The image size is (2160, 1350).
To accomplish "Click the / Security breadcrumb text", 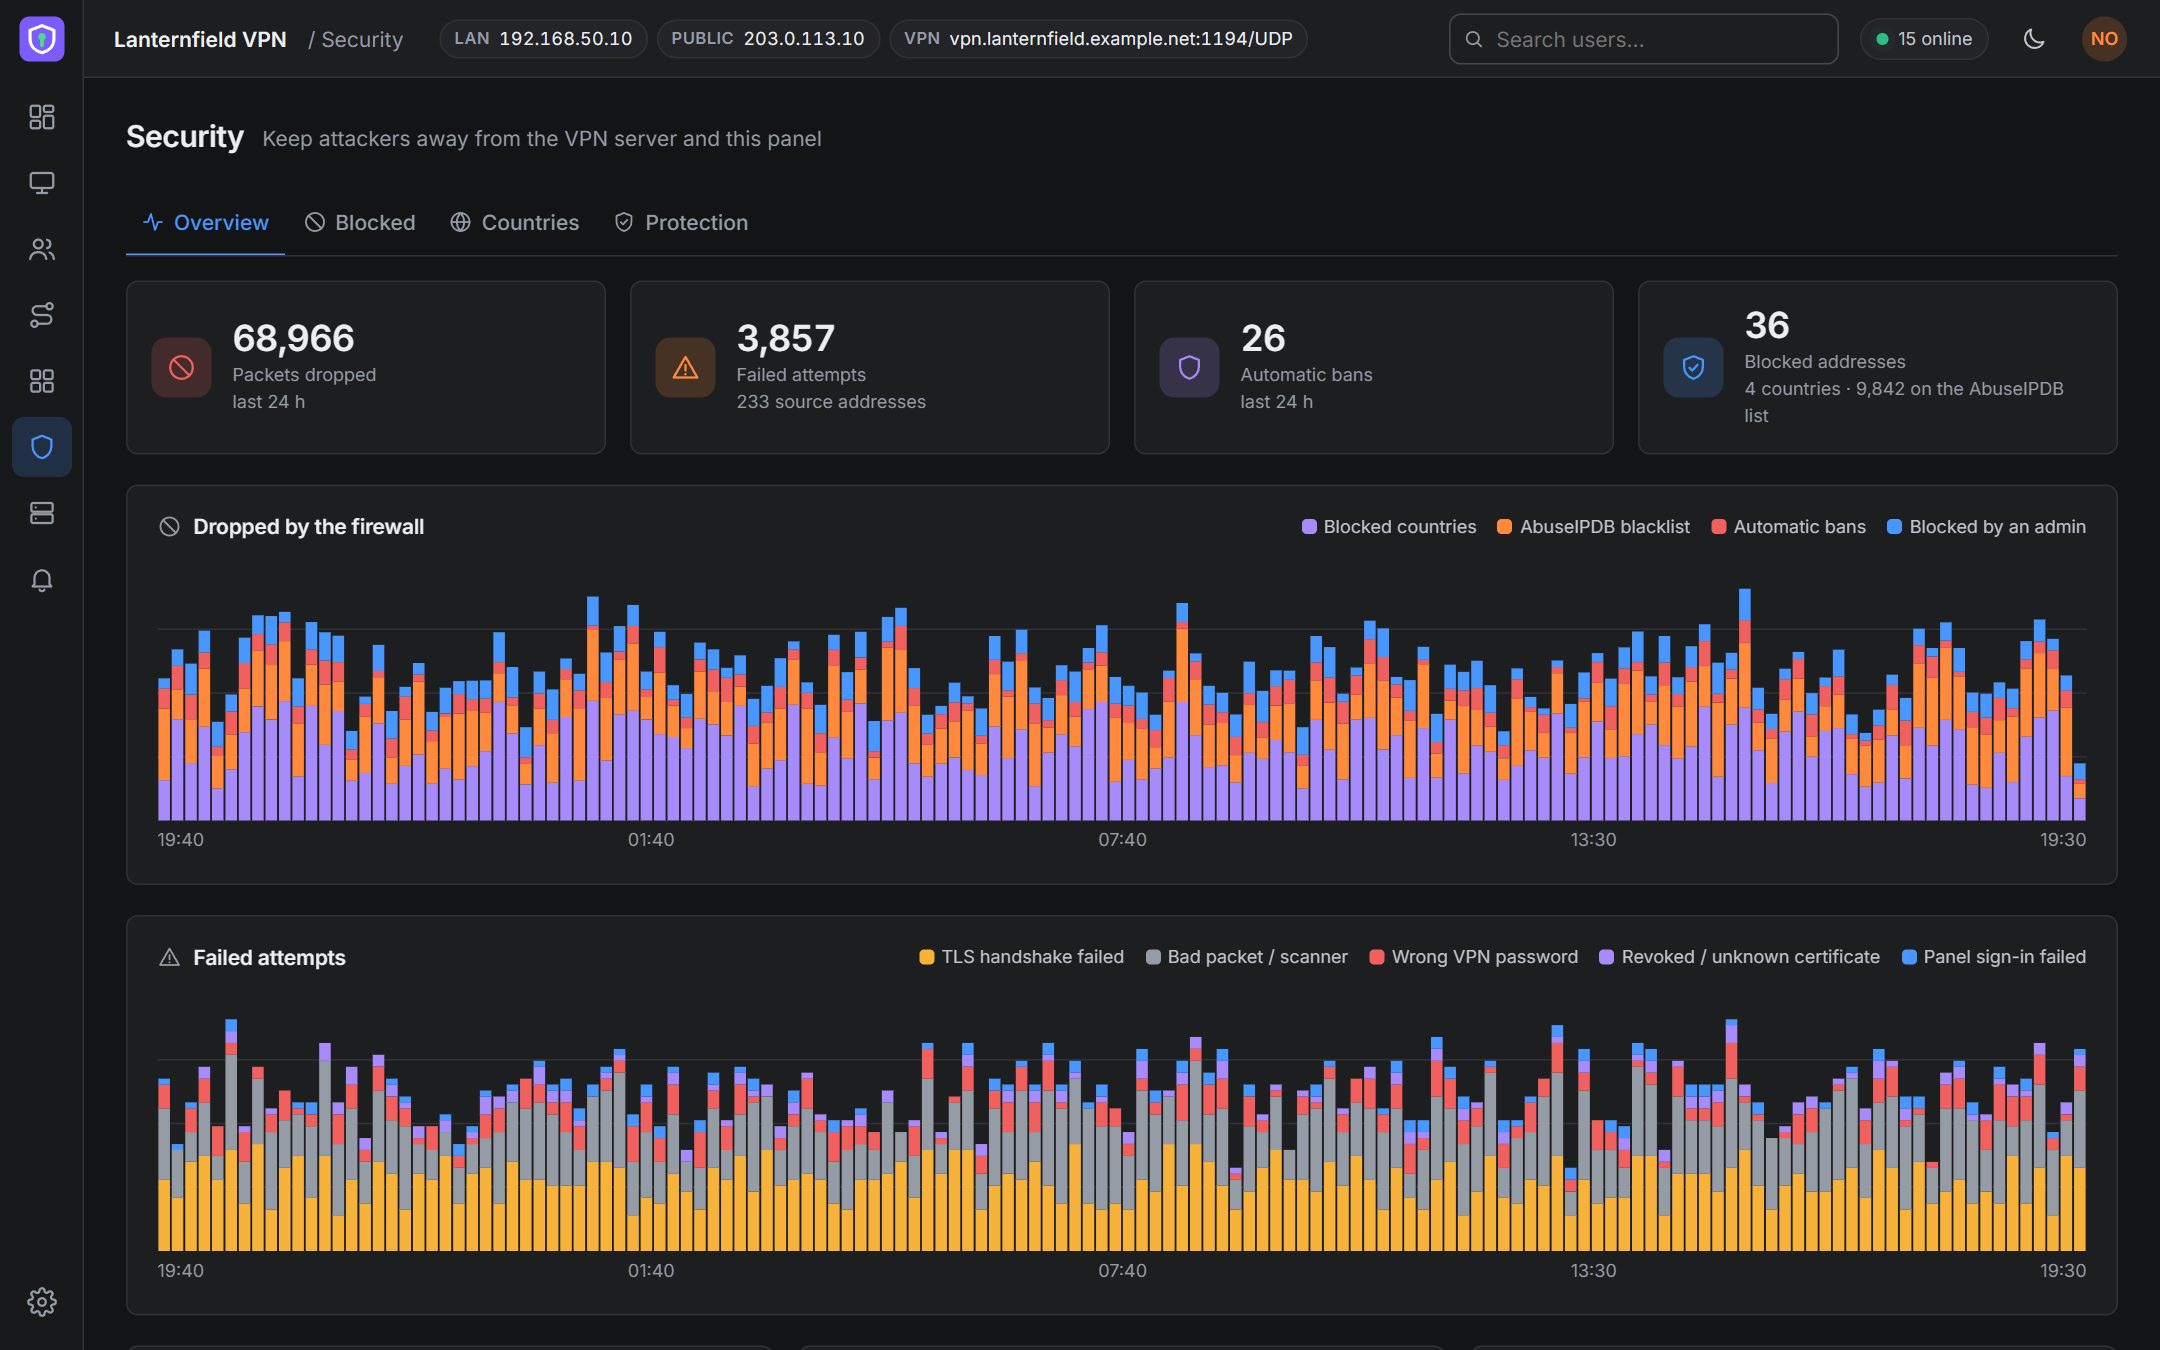I will (x=356, y=39).
